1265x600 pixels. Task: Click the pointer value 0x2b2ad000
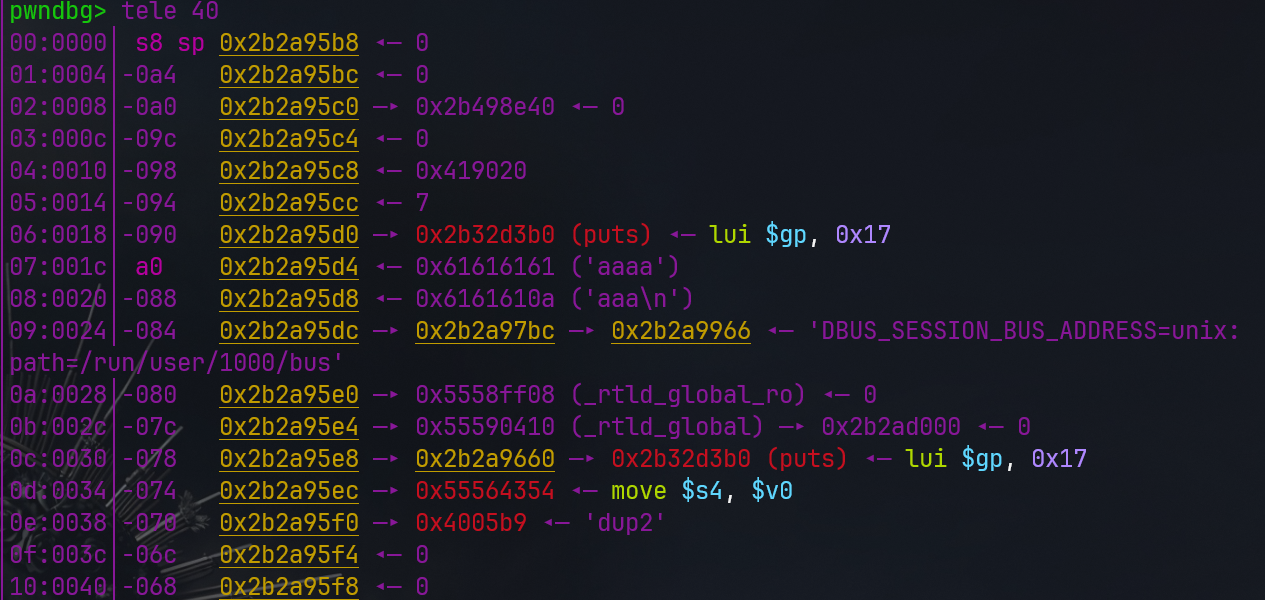point(891,427)
